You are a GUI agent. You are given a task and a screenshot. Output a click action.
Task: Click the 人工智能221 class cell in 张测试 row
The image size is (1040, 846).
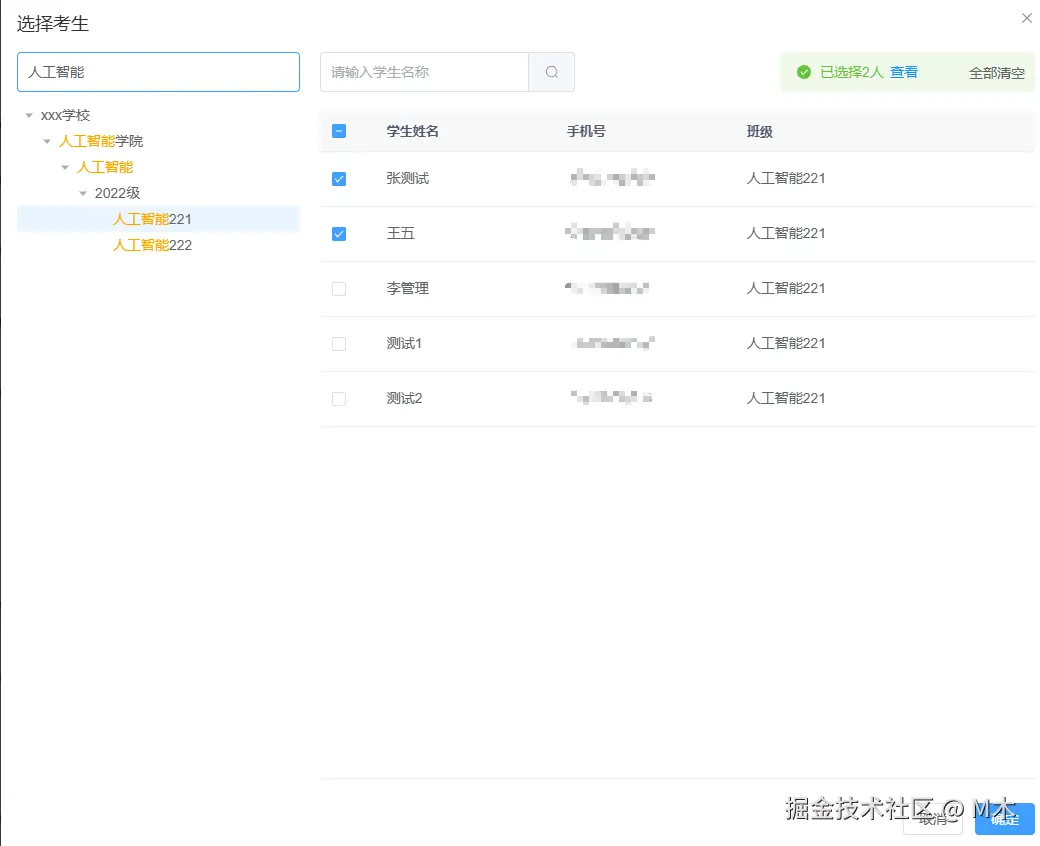[785, 178]
